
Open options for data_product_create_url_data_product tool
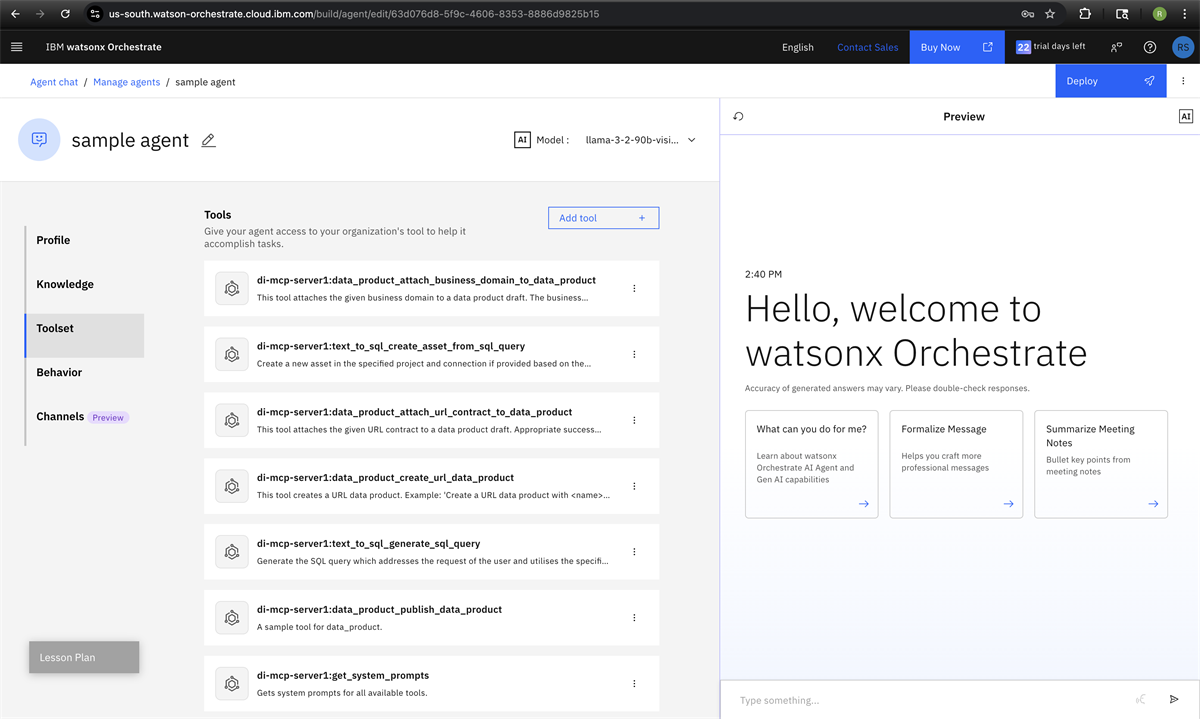pos(634,486)
